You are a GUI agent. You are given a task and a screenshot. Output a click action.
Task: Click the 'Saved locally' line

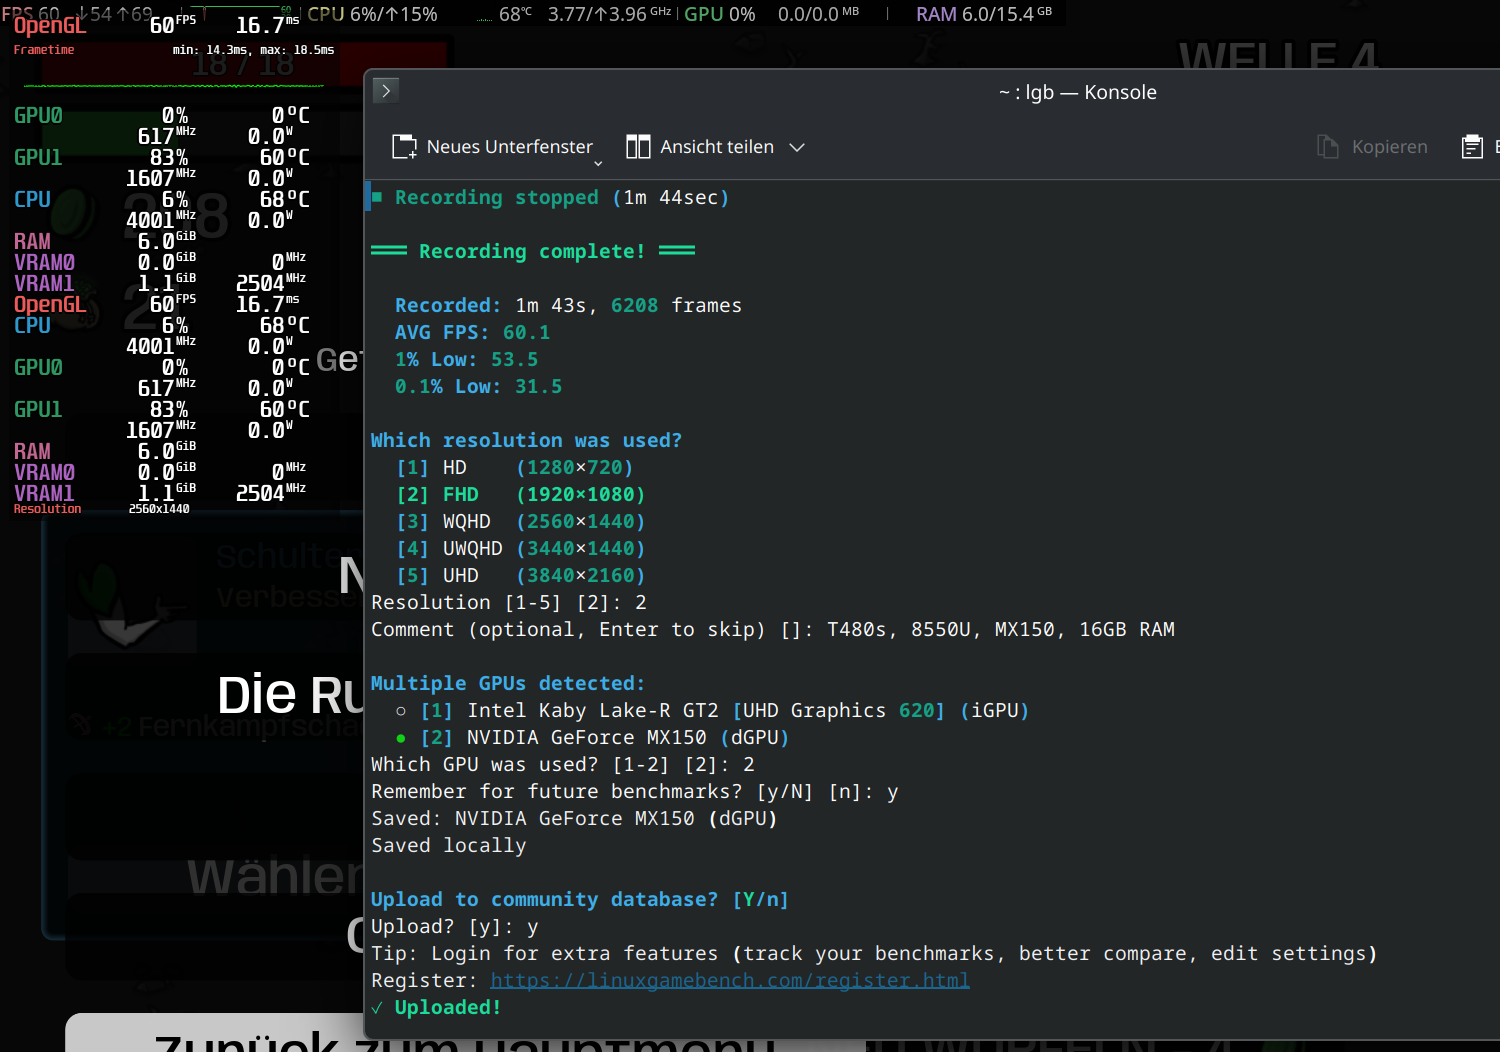point(448,845)
